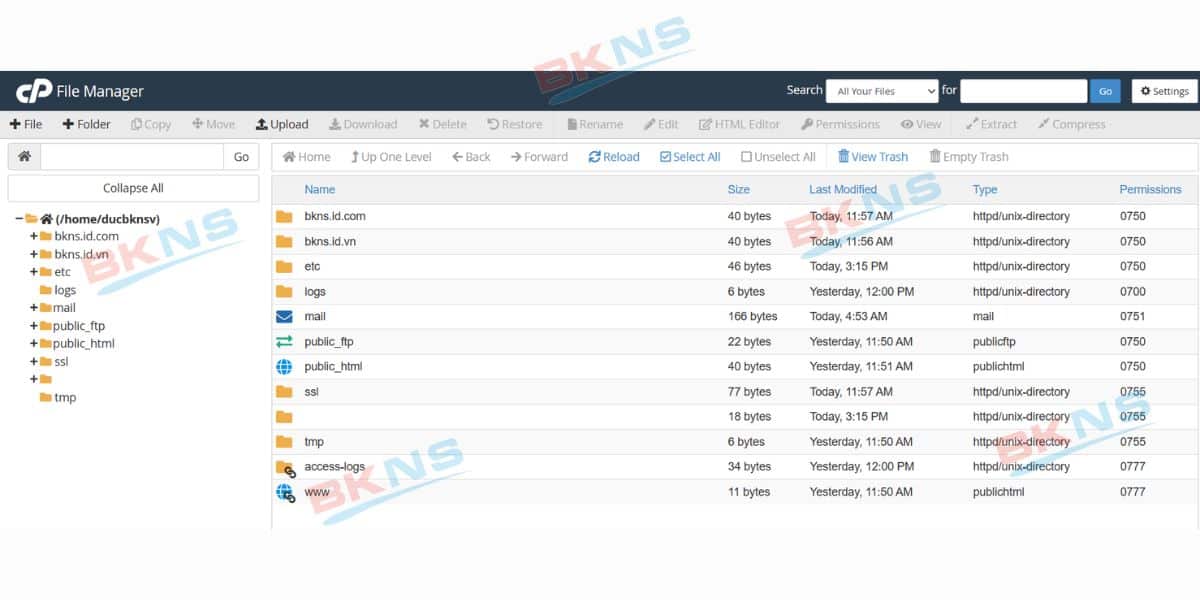Select the tmp row in file list
This screenshot has width=1200, height=600.
click(x=735, y=441)
